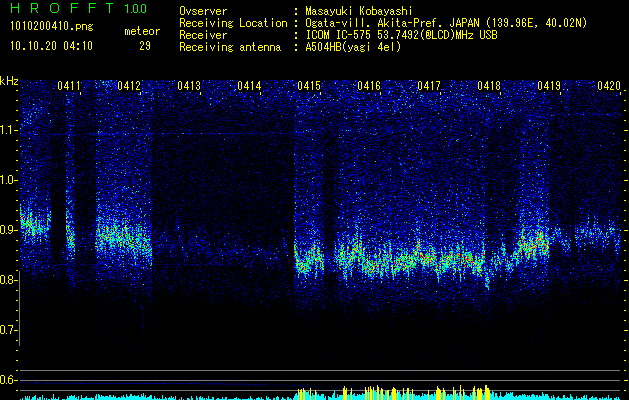
Task: Select observer name Masayuki Kobayashi
Action: (359, 11)
